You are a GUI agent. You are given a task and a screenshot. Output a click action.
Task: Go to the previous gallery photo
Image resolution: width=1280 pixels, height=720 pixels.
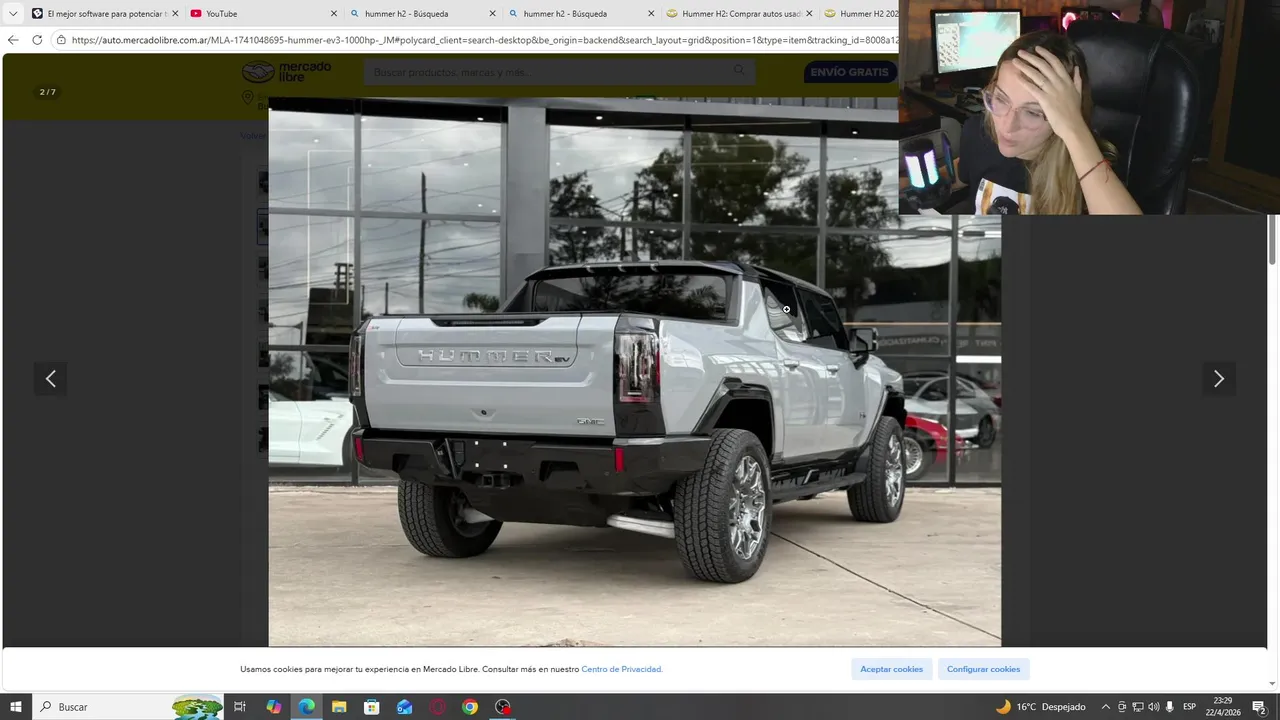coord(50,379)
